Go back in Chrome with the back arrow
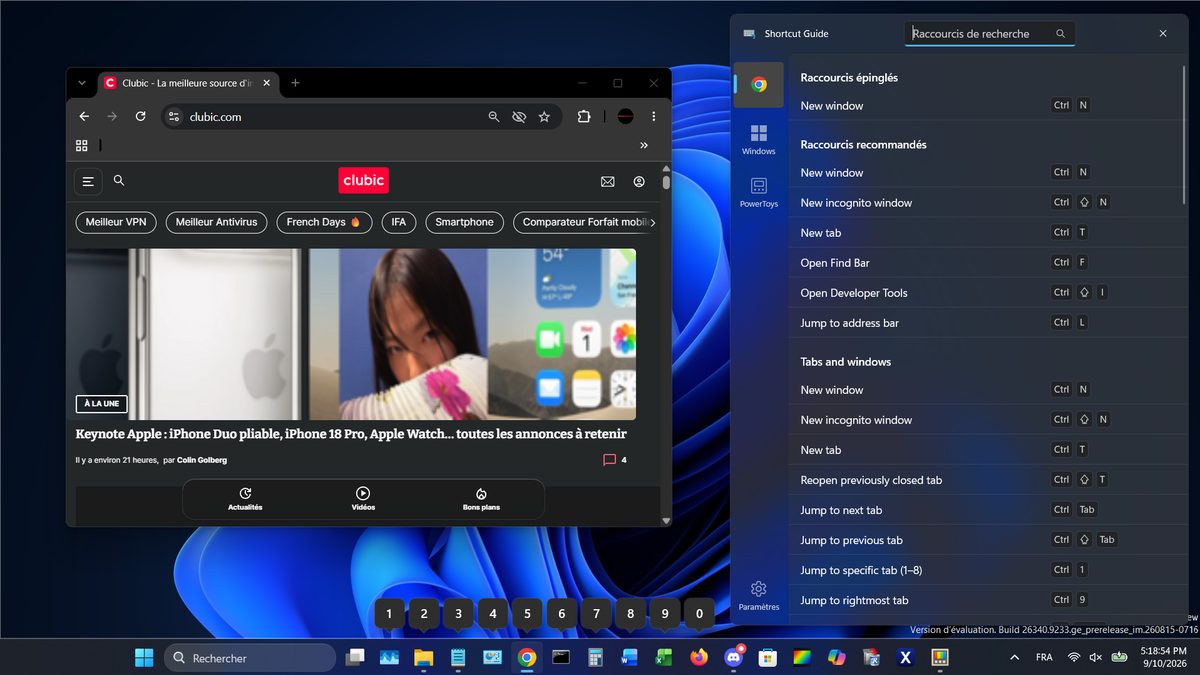Screen dimensions: 1200x675 (84, 117)
